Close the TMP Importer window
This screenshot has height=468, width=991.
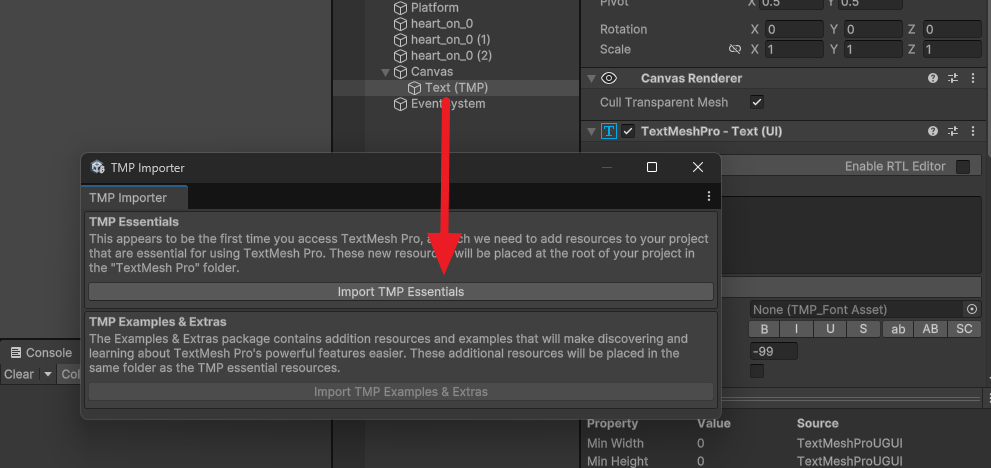coord(698,167)
